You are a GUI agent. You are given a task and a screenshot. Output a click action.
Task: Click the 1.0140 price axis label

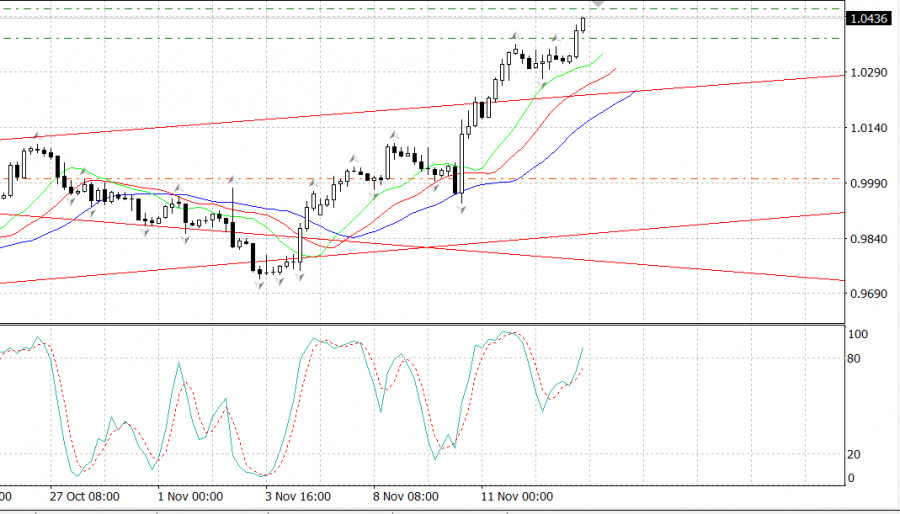pyautogui.click(x=868, y=128)
